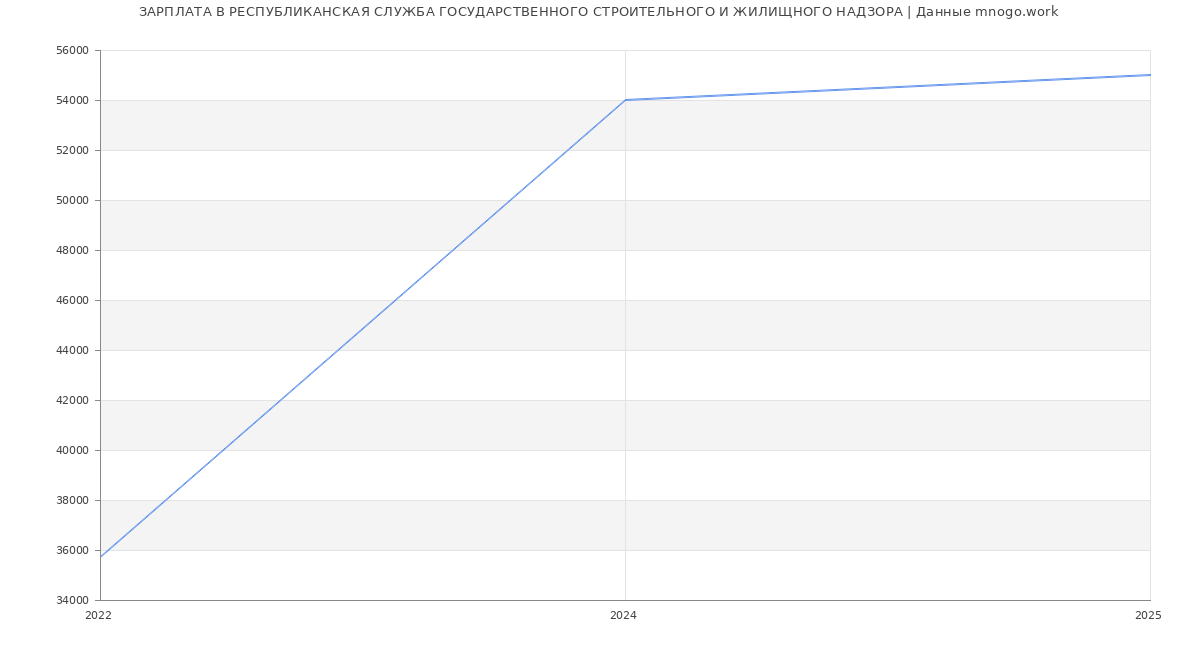Select the 56000 y-axis label
This screenshot has height=650, width=1200.
point(72,51)
